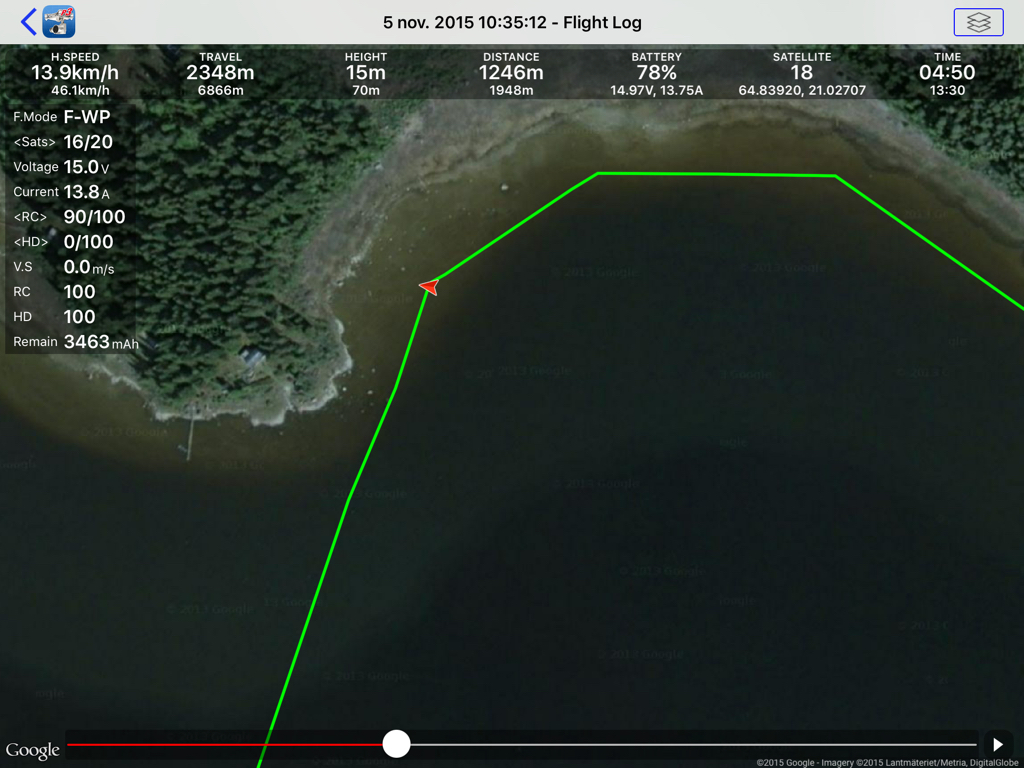This screenshot has height=768, width=1024.
Task: Open the map layers button
Action: click(978, 22)
